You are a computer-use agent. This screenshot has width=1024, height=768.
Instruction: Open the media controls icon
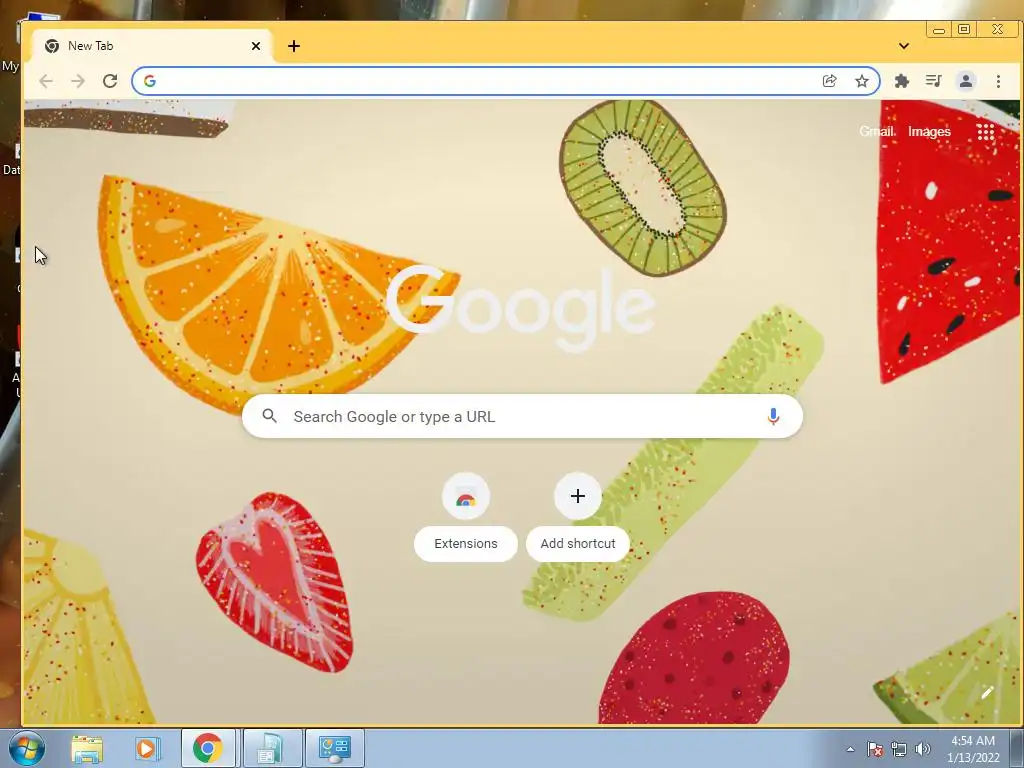934,81
